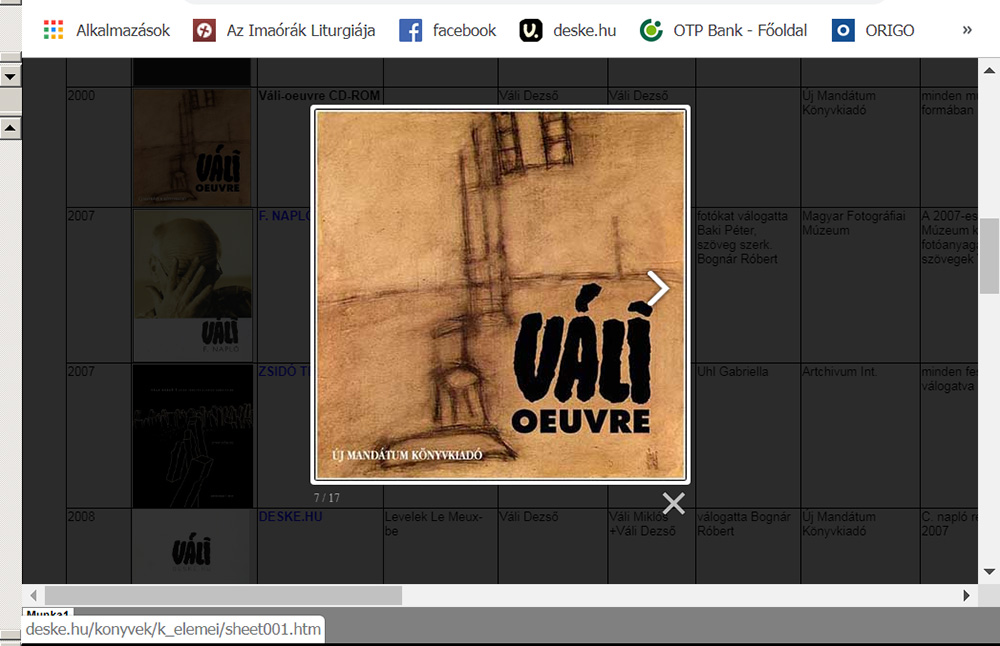
Task: Select the Uhl Gabriella cell
Action: coord(748,436)
